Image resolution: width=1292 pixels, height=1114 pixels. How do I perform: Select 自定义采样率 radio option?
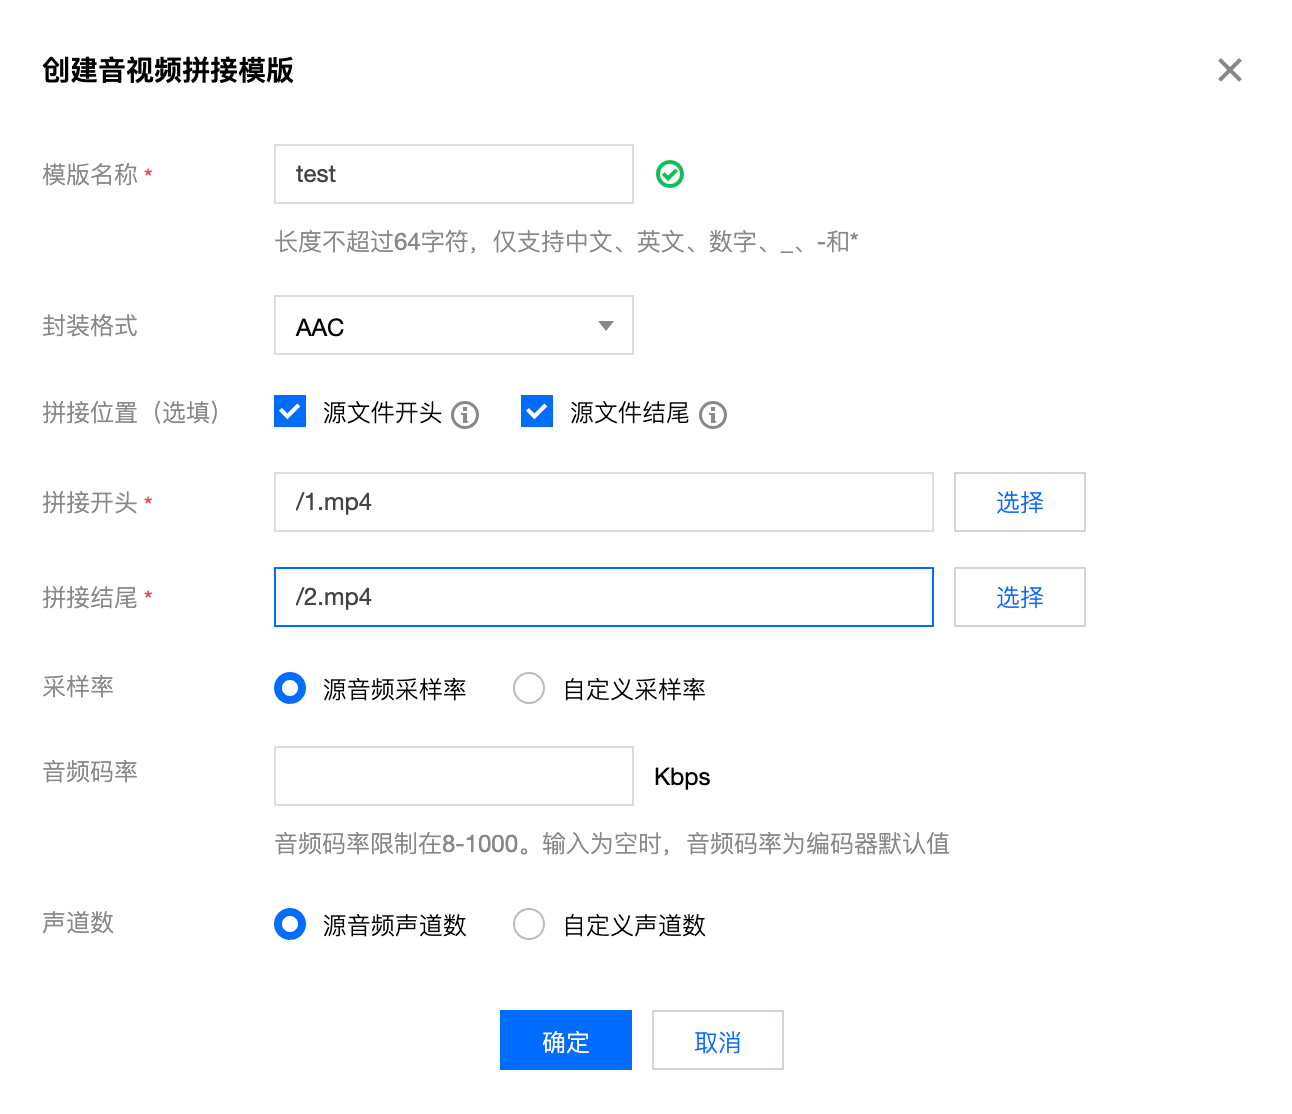pyautogui.click(x=529, y=688)
